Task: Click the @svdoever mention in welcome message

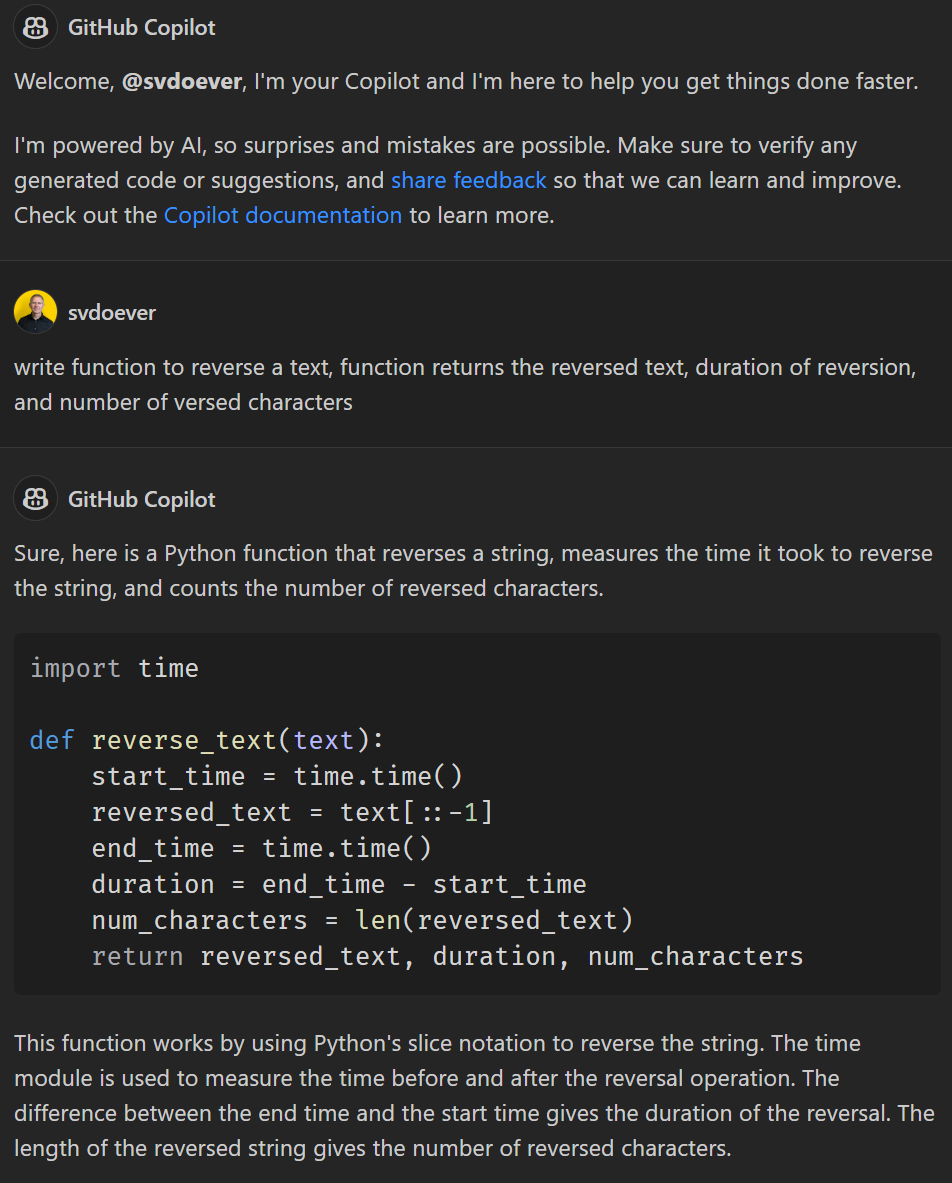Action: (182, 81)
